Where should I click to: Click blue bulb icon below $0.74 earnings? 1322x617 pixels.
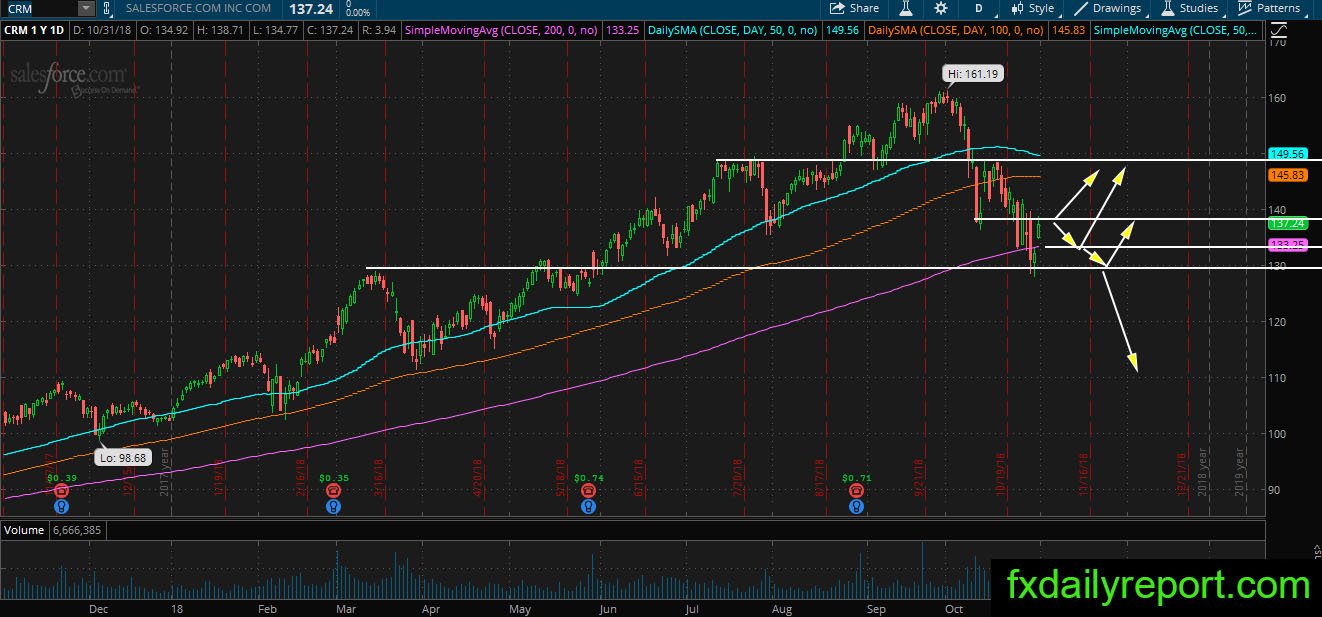pyautogui.click(x=588, y=506)
